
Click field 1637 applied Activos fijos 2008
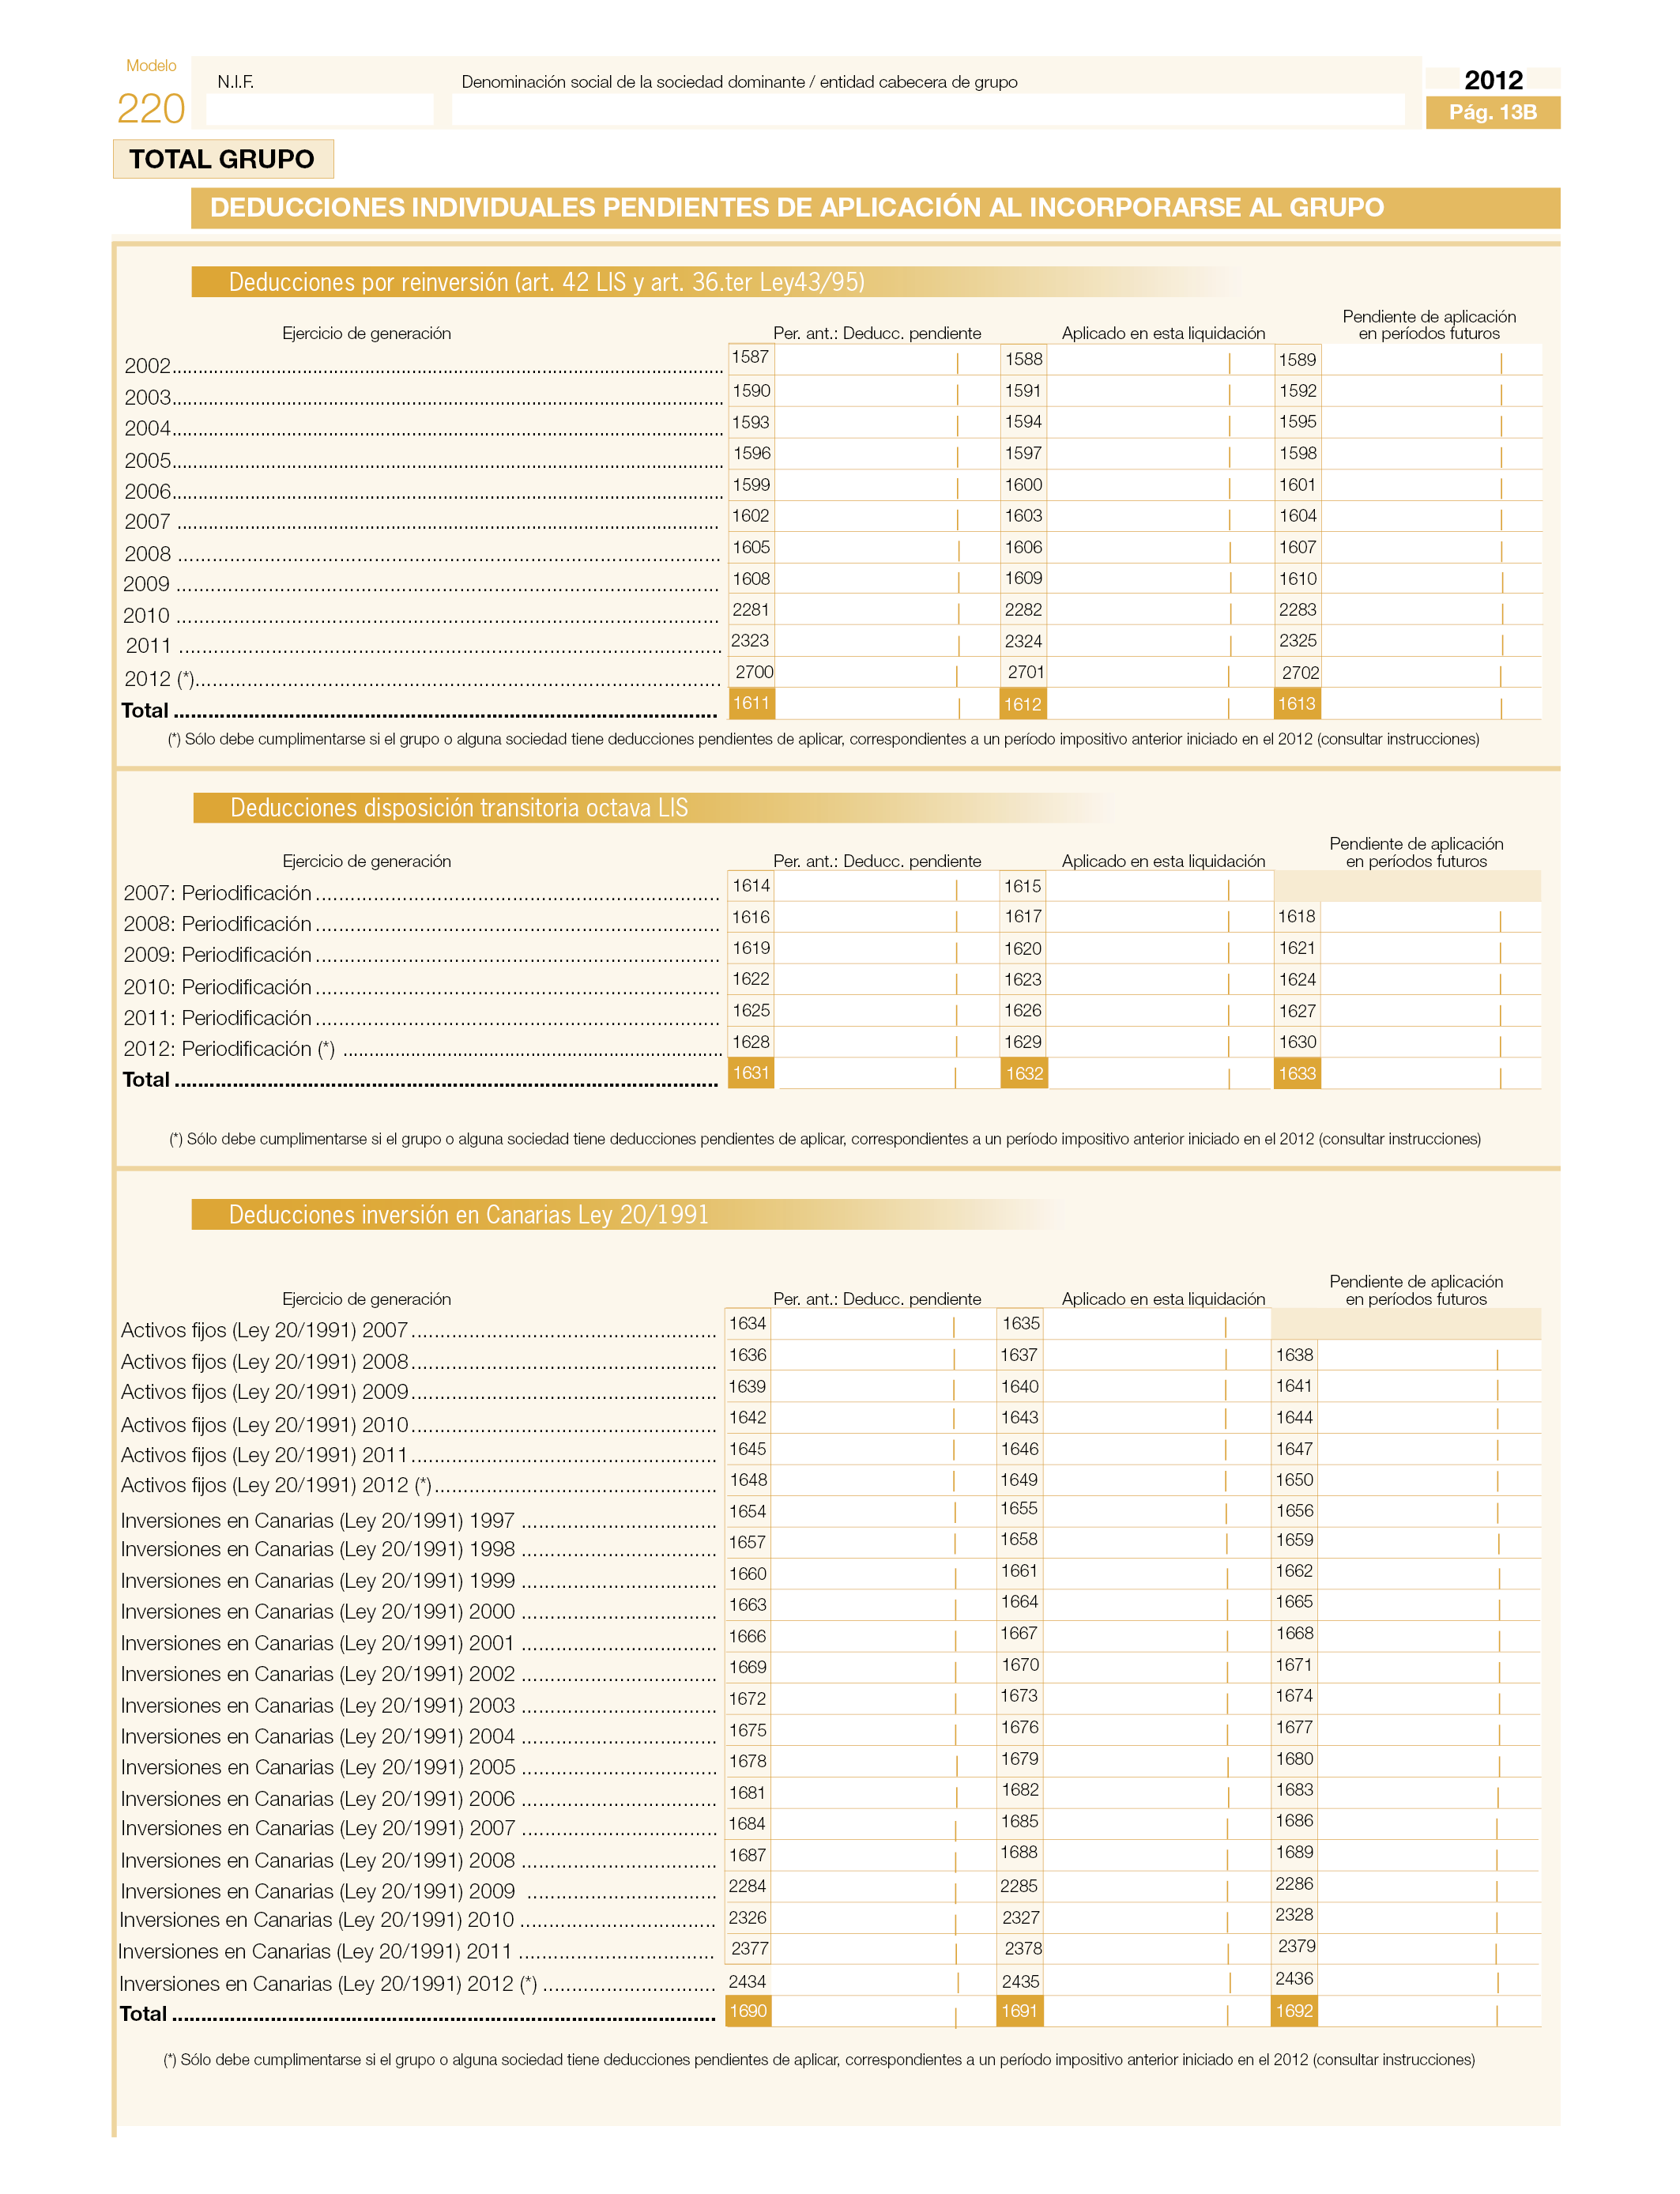pos(1158,1355)
